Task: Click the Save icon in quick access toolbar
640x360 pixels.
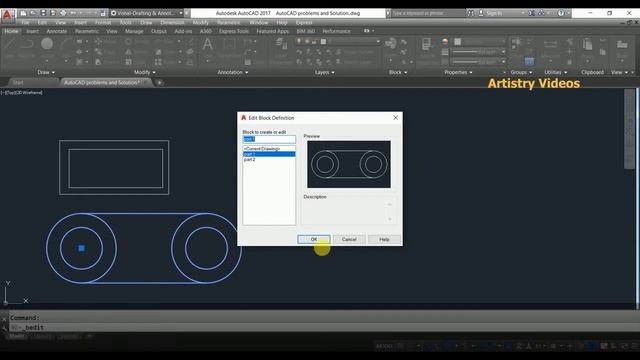Action: [x=43, y=13]
